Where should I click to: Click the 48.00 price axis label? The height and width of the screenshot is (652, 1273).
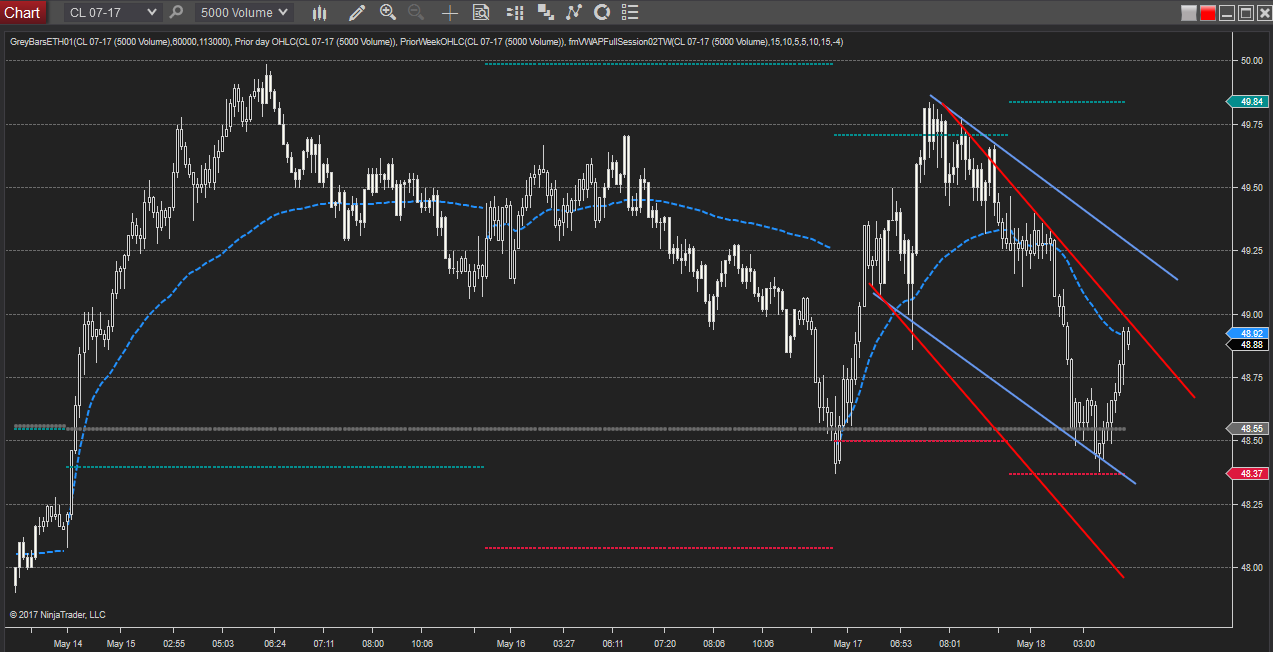pyautogui.click(x=1251, y=567)
